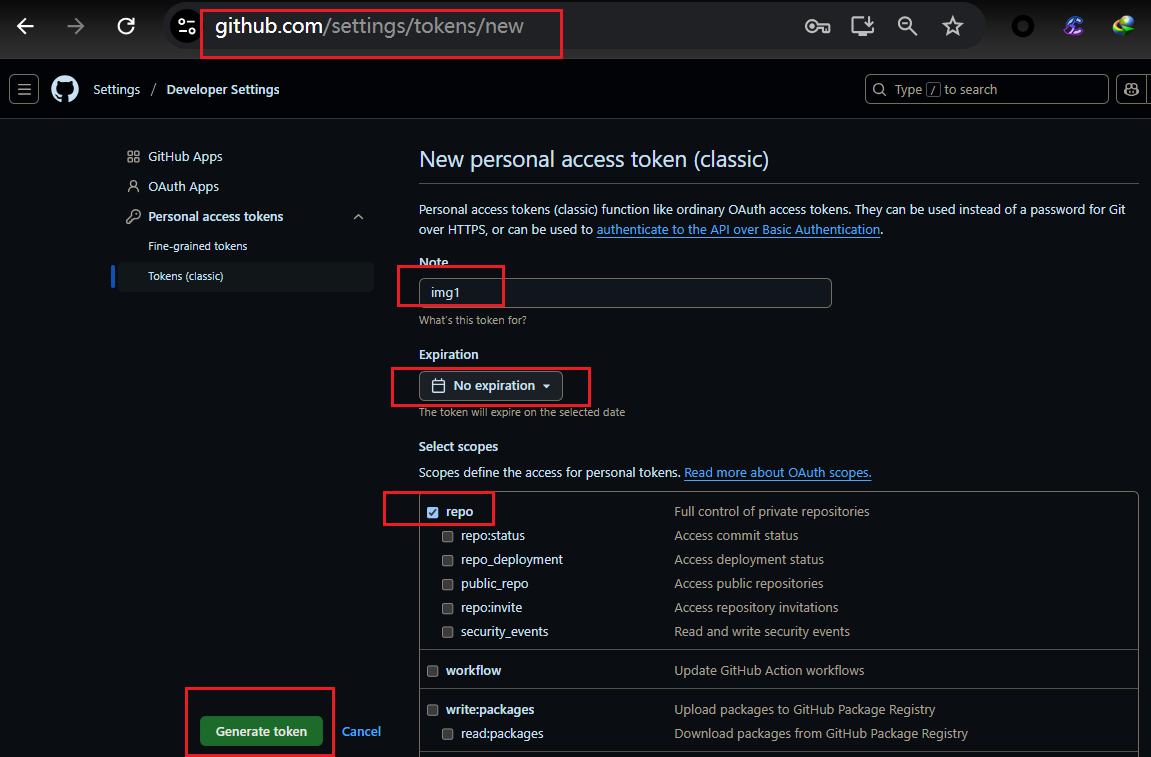This screenshot has height=757, width=1151.
Task: Click the password key icon in address bar
Action: 817,26
